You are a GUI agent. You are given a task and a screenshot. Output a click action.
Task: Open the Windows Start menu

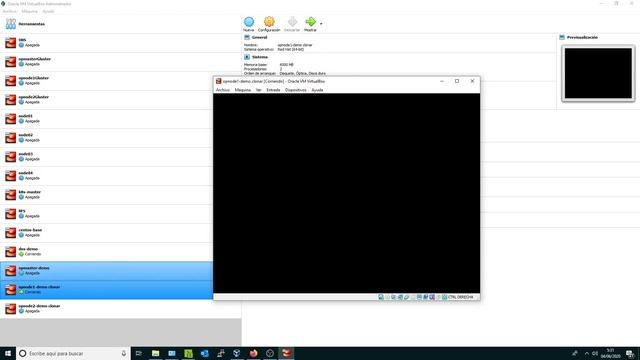8,353
